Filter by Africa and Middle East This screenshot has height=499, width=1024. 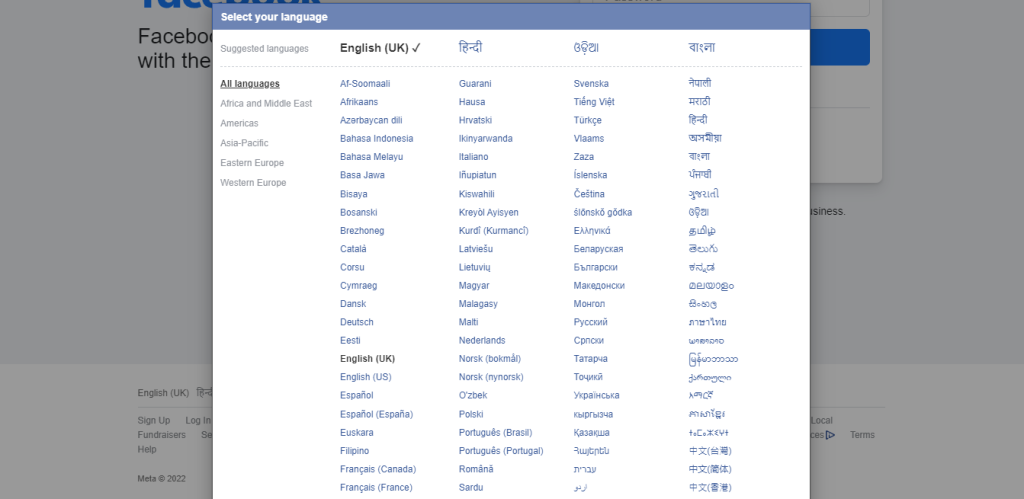[x=266, y=103]
